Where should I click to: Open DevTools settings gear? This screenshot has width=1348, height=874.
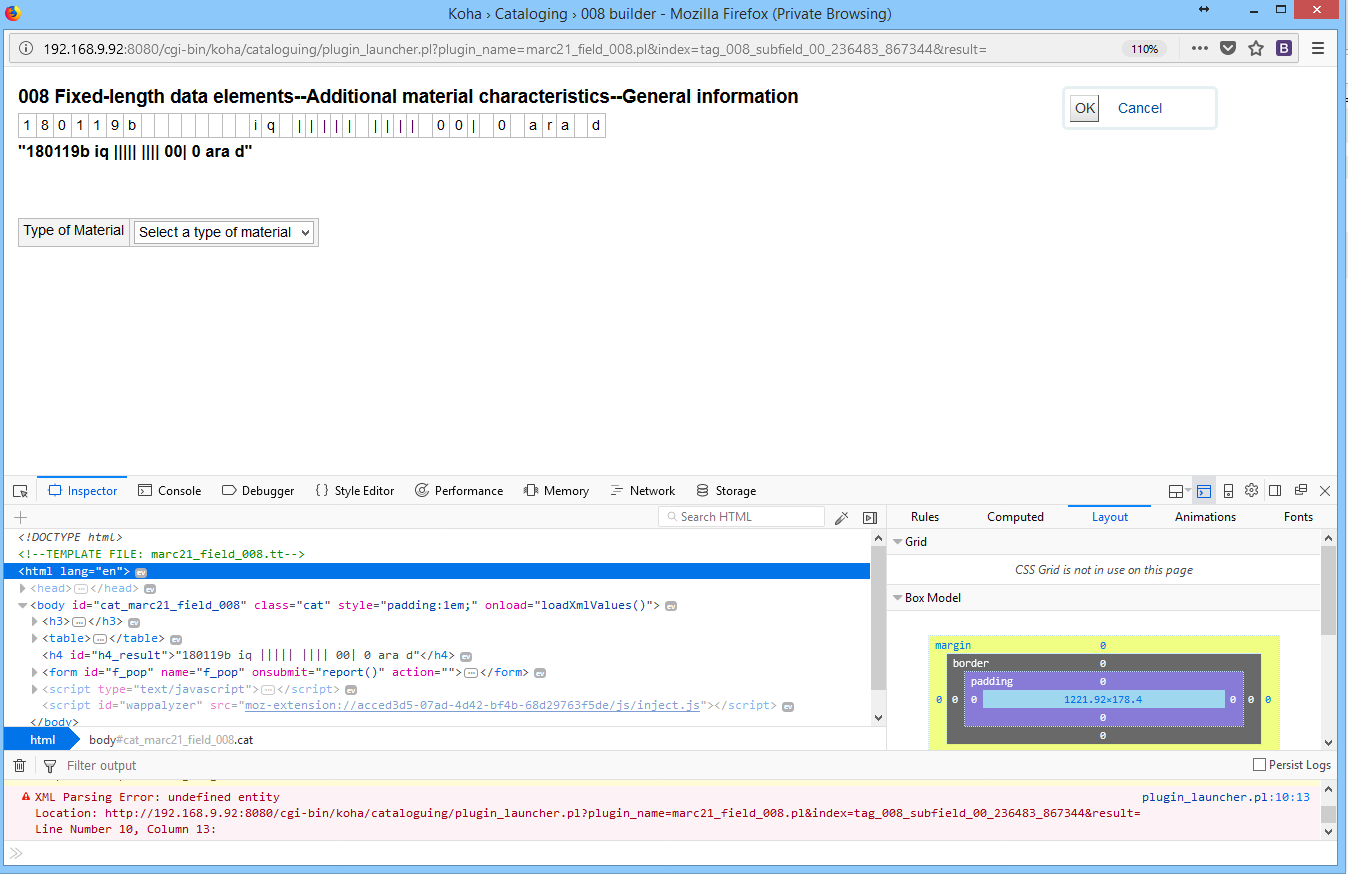1251,491
